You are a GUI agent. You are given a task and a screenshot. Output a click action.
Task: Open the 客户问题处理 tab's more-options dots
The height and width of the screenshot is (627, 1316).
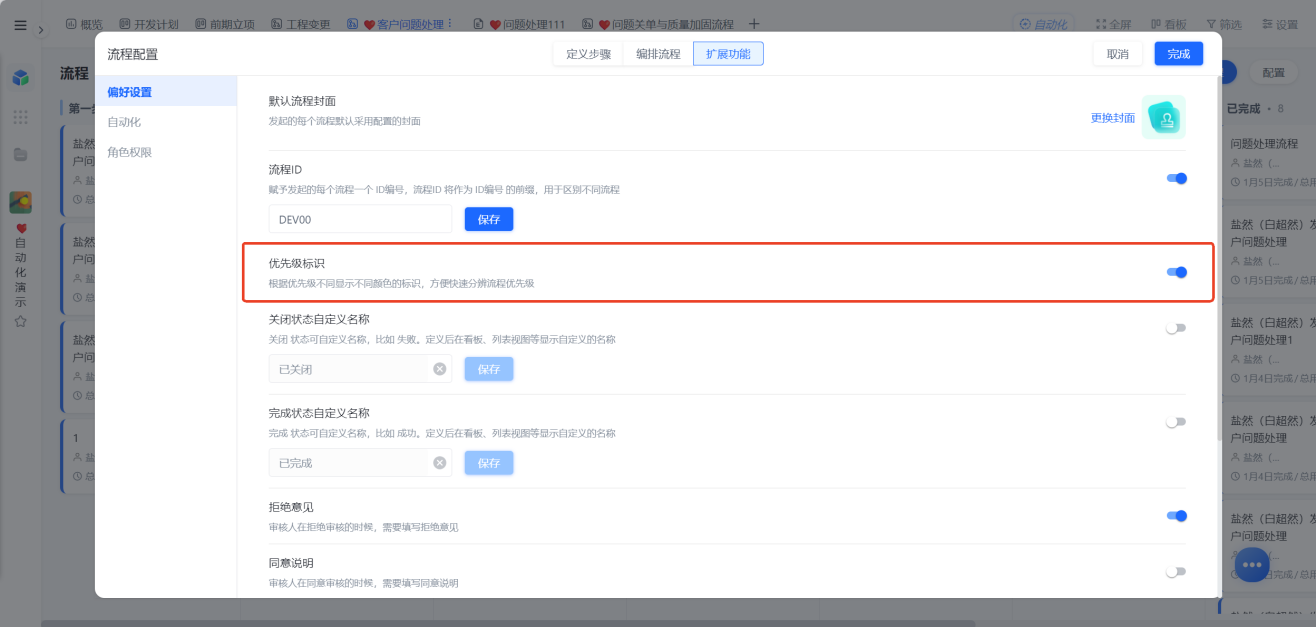click(449, 24)
